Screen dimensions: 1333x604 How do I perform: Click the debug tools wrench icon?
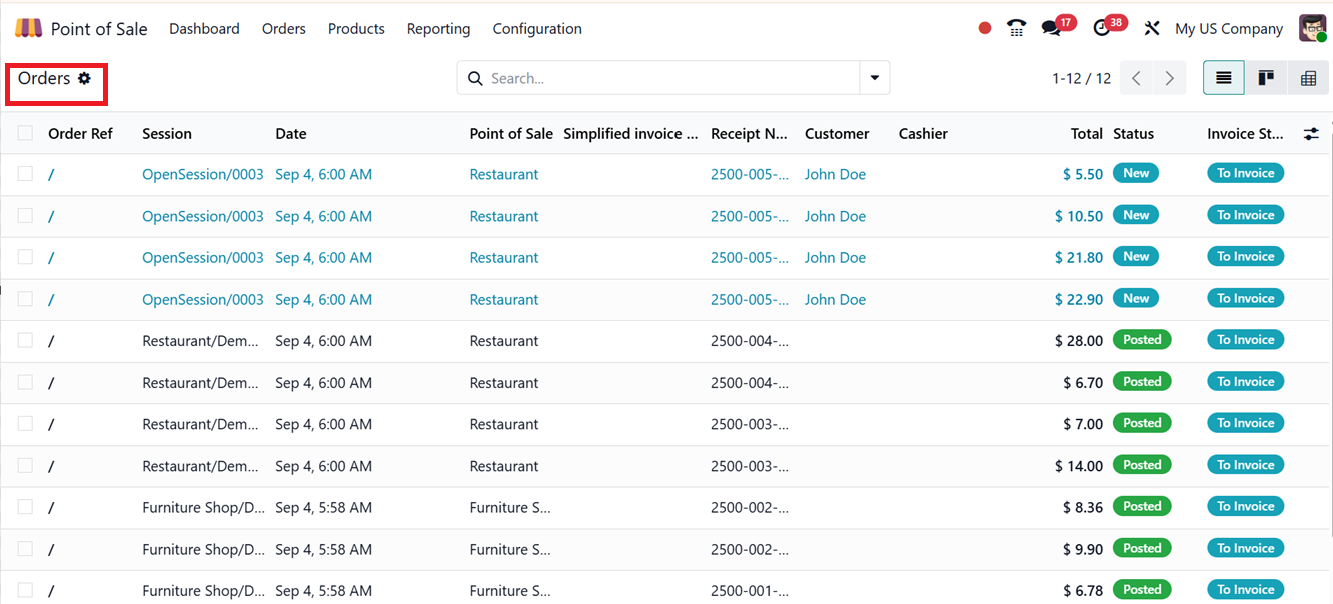click(1152, 29)
